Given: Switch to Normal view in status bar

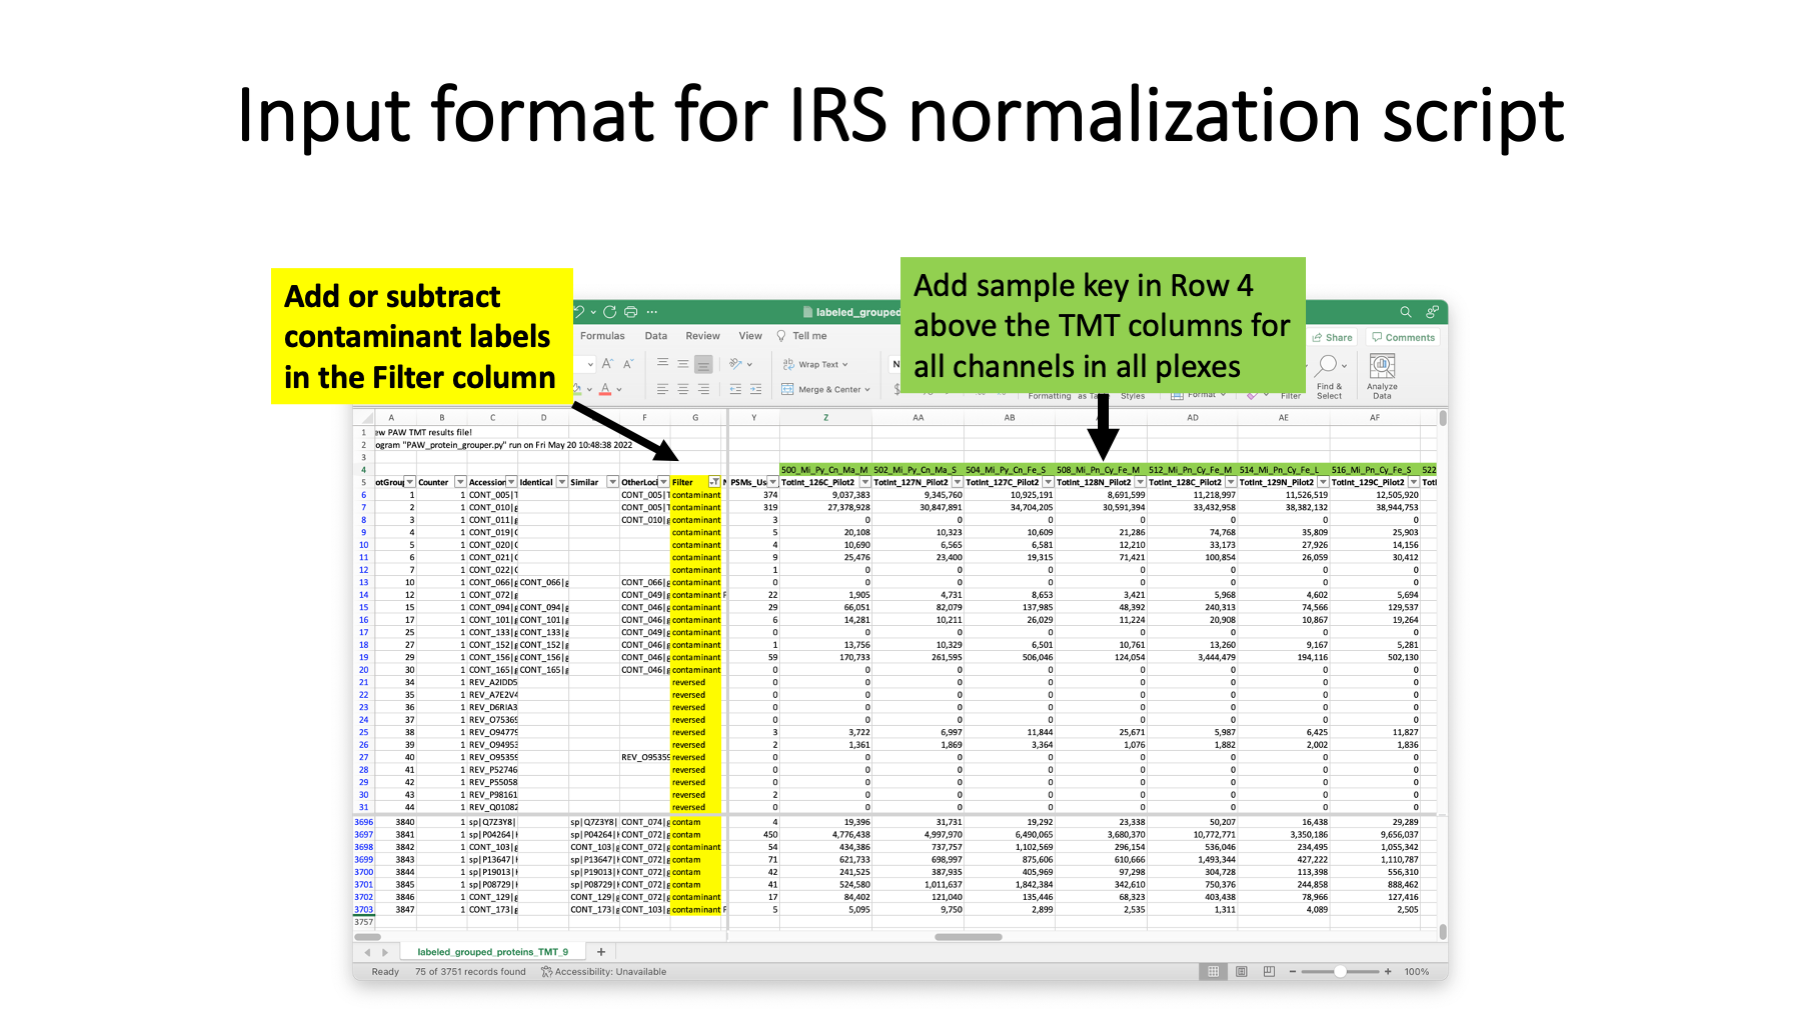Looking at the screenshot, I should point(1213,972).
